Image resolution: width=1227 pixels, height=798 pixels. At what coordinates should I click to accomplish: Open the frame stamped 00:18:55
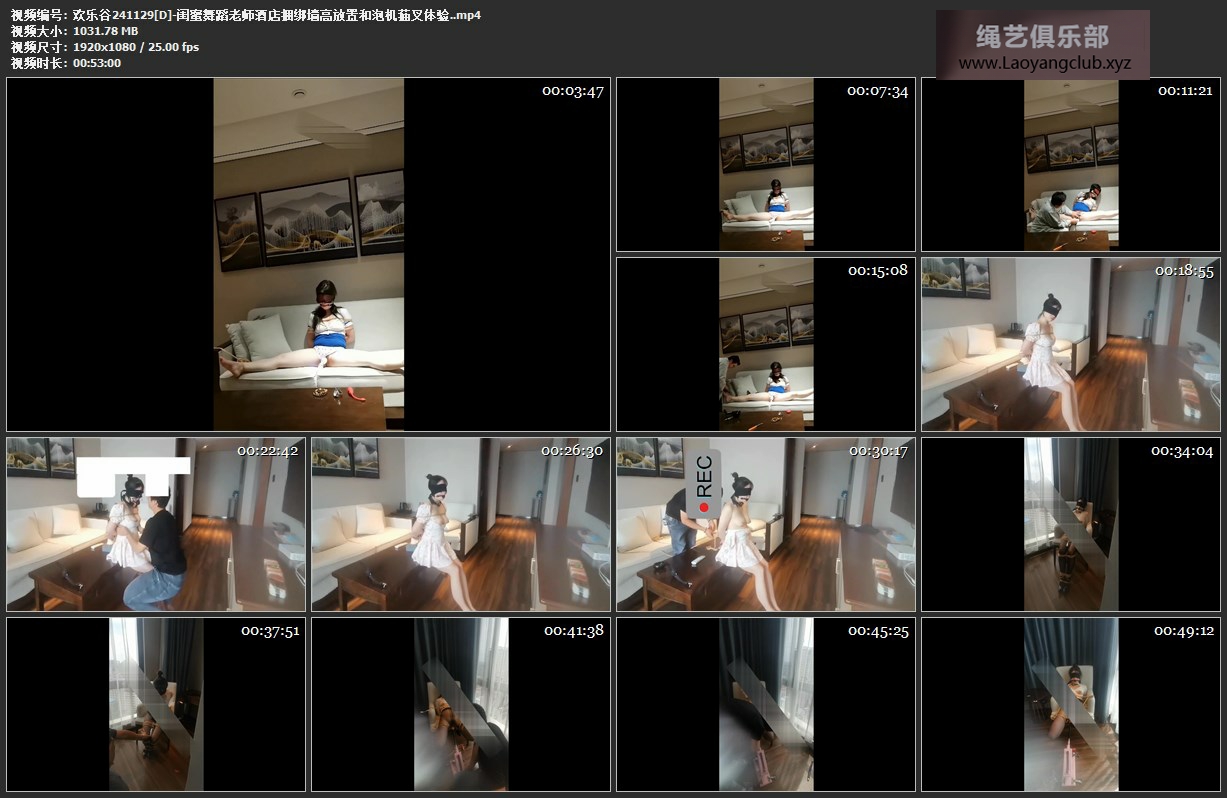(1070, 344)
